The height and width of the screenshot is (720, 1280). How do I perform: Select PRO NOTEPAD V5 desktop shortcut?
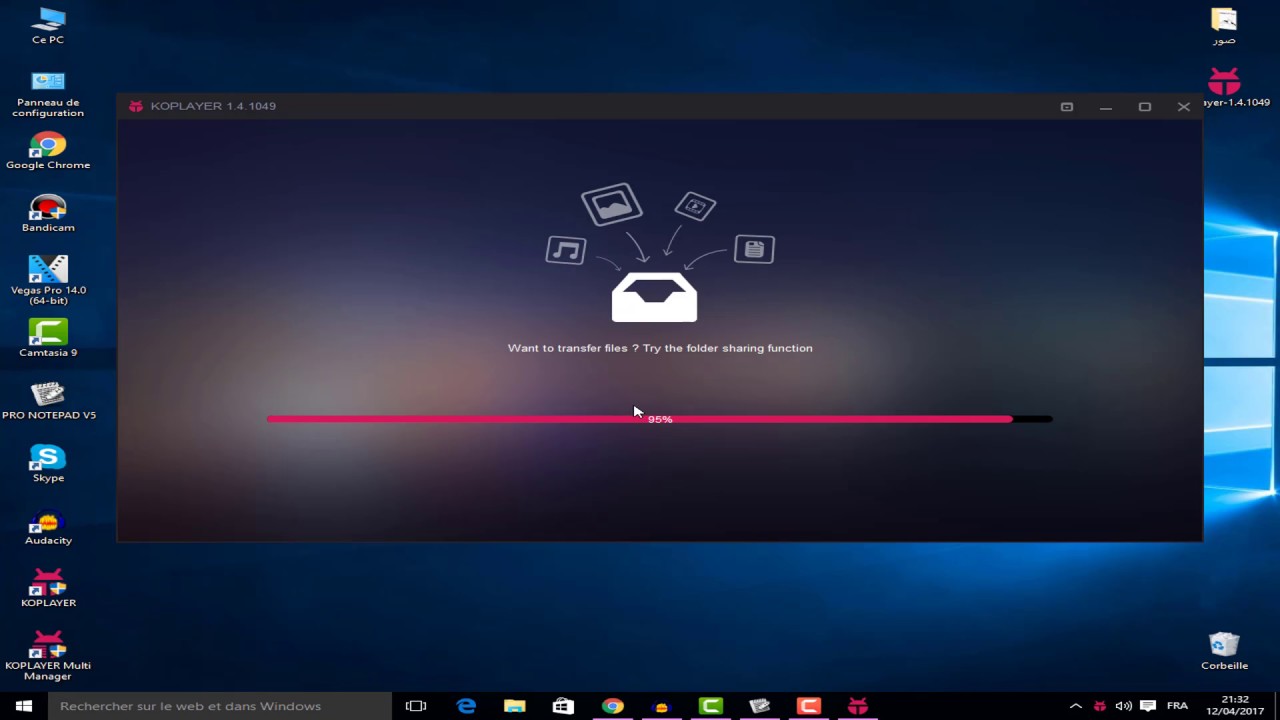tap(48, 401)
